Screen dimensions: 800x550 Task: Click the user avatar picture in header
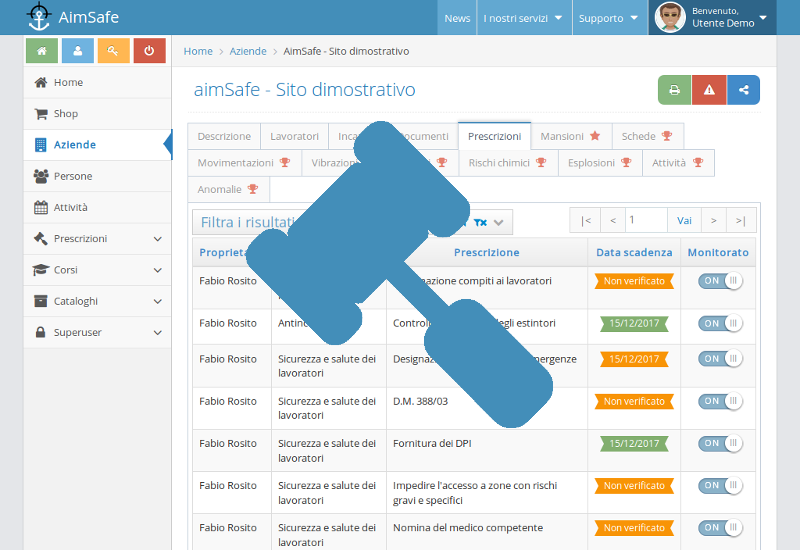point(669,17)
